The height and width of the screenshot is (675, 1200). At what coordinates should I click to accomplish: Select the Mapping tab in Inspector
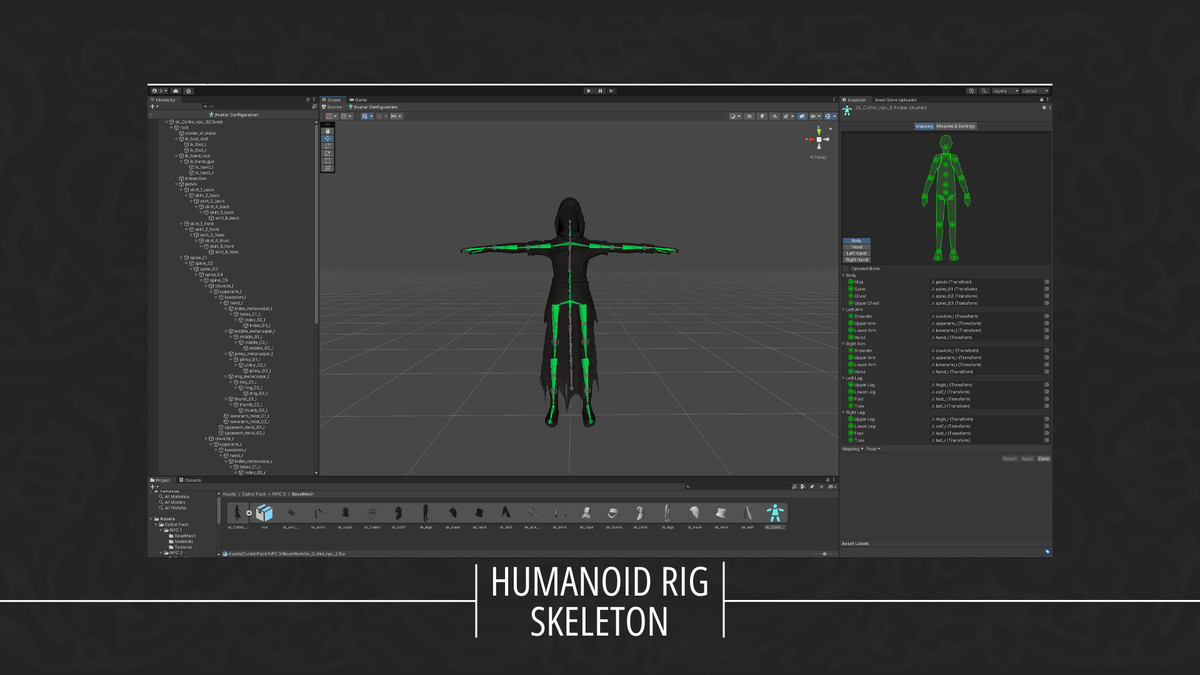pos(924,126)
